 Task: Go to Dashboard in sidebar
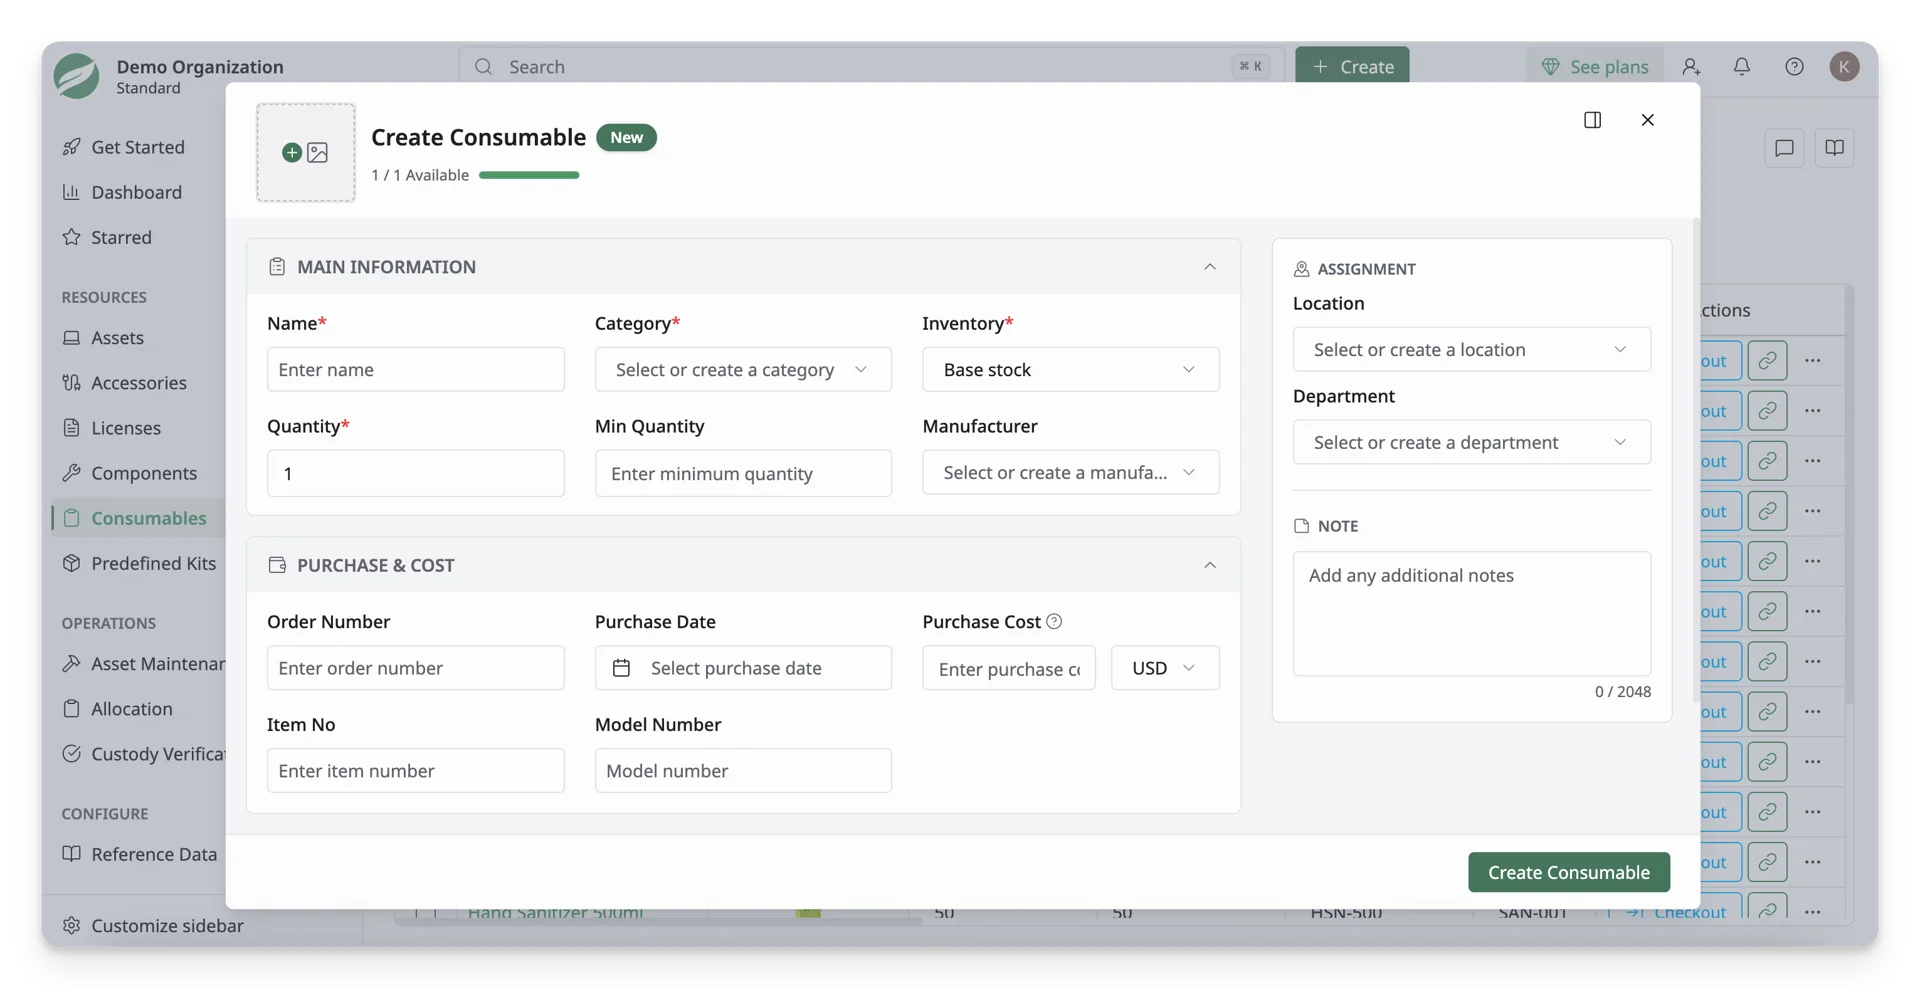(137, 192)
